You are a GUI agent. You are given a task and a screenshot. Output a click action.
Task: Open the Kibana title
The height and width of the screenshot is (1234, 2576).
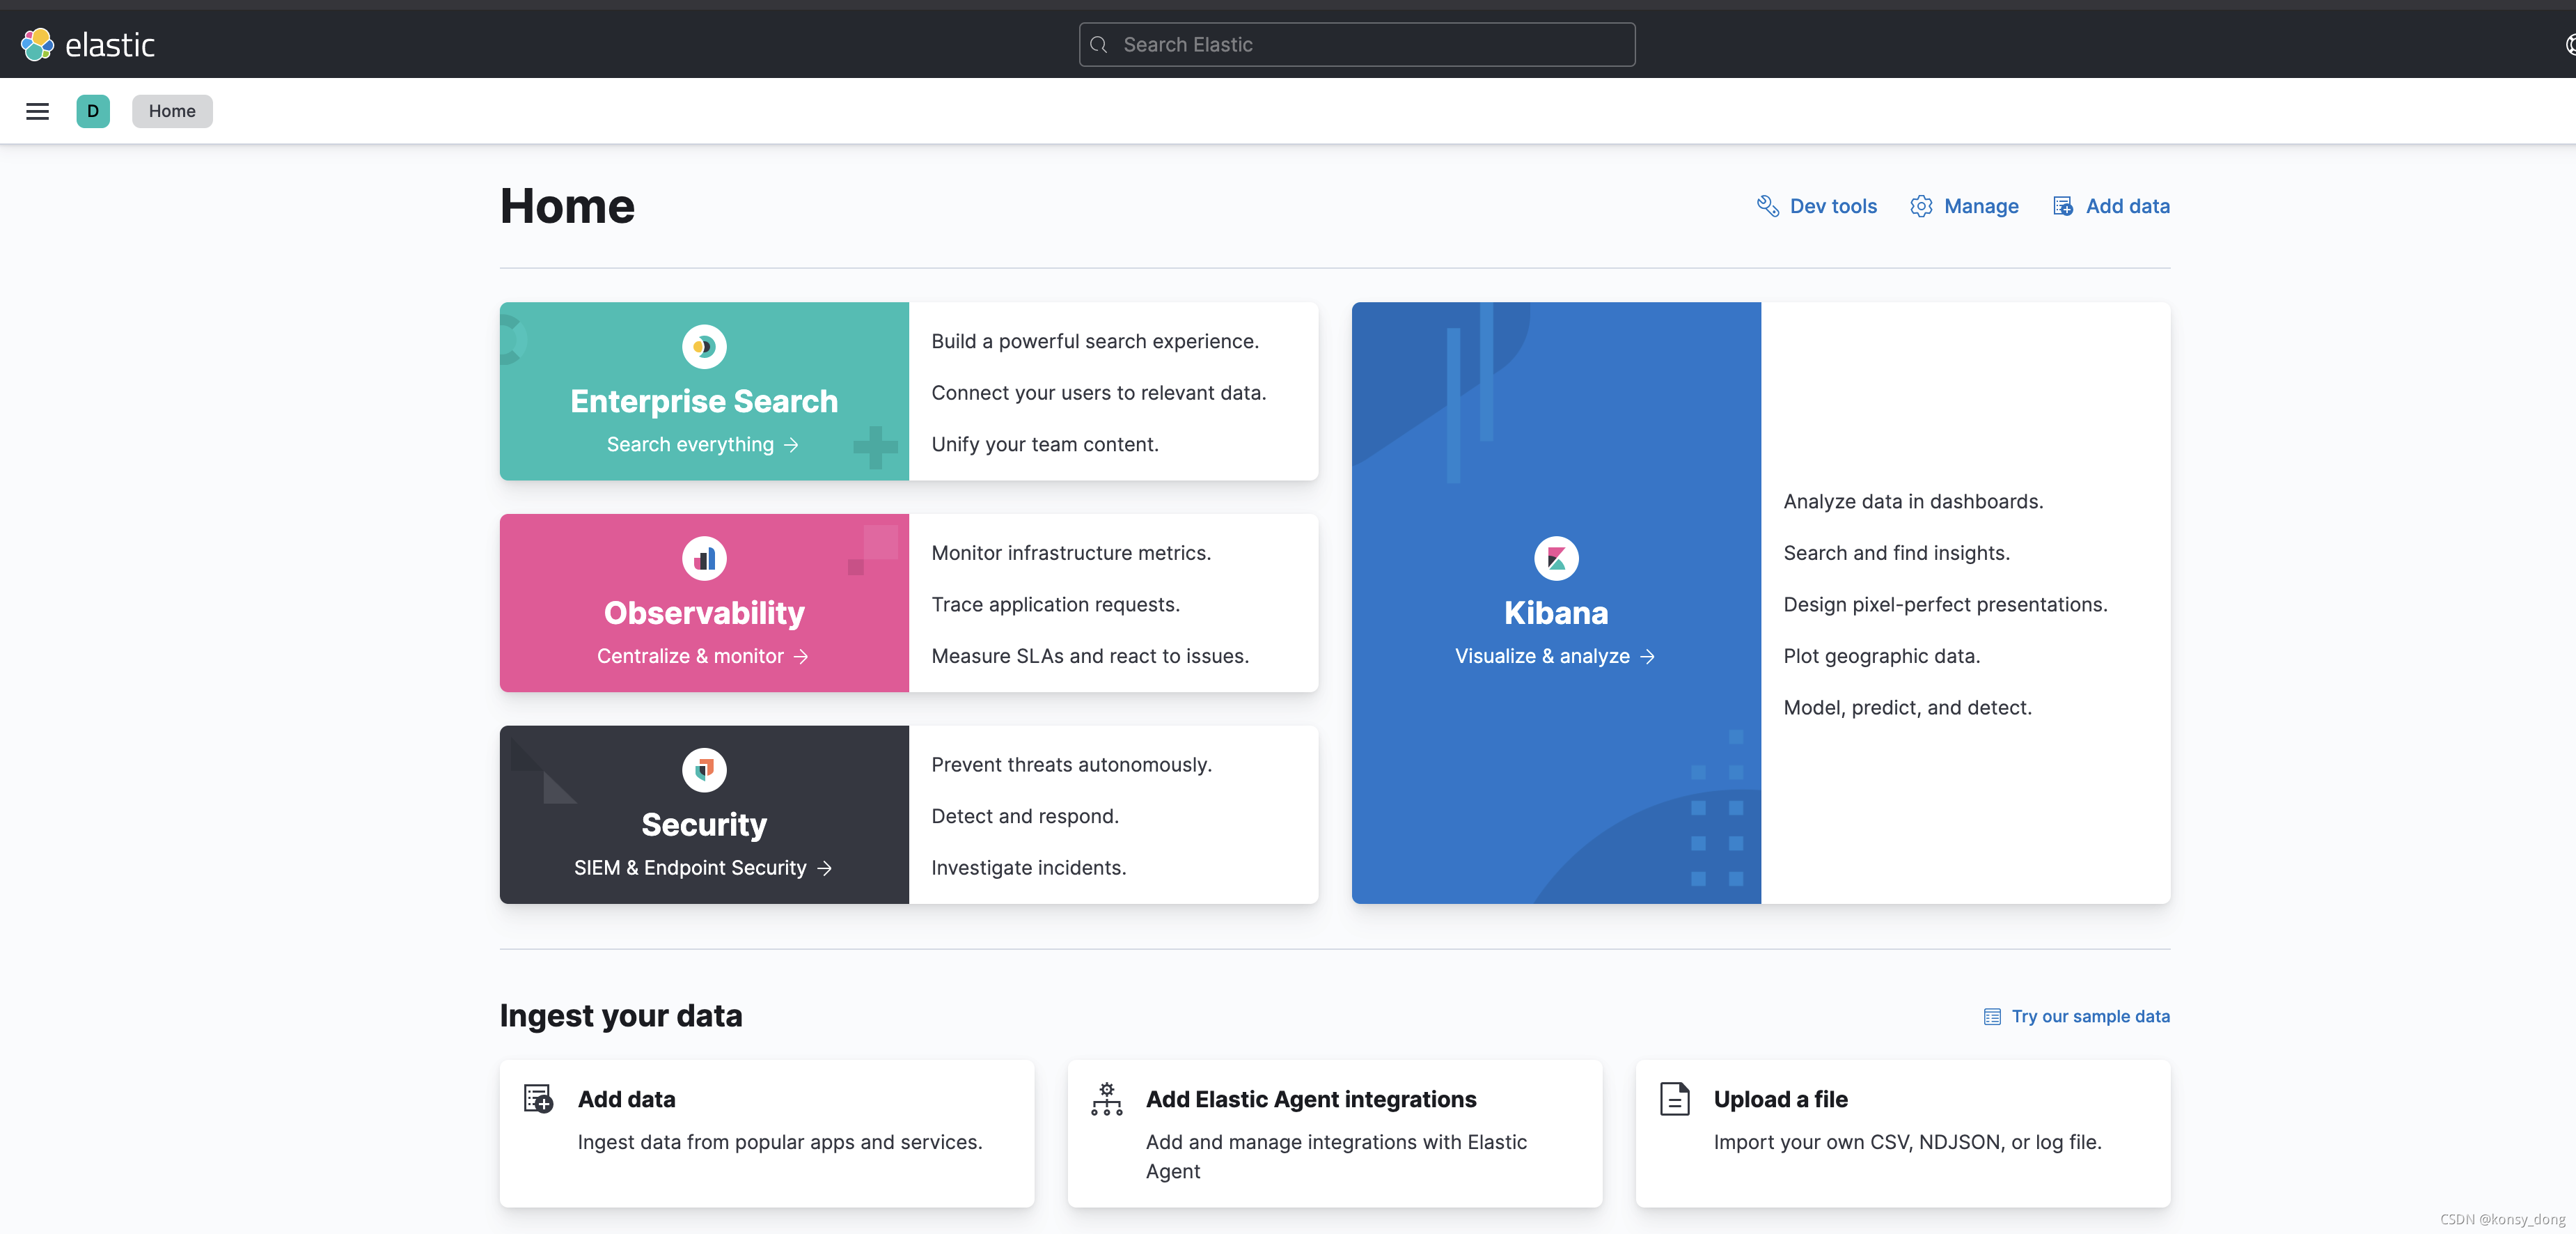coord(1556,613)
